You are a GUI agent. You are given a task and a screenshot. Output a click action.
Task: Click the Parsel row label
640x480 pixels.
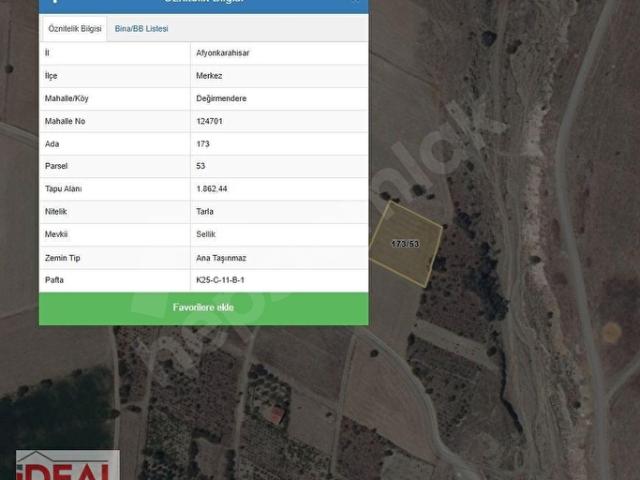(x=56, y=166)
